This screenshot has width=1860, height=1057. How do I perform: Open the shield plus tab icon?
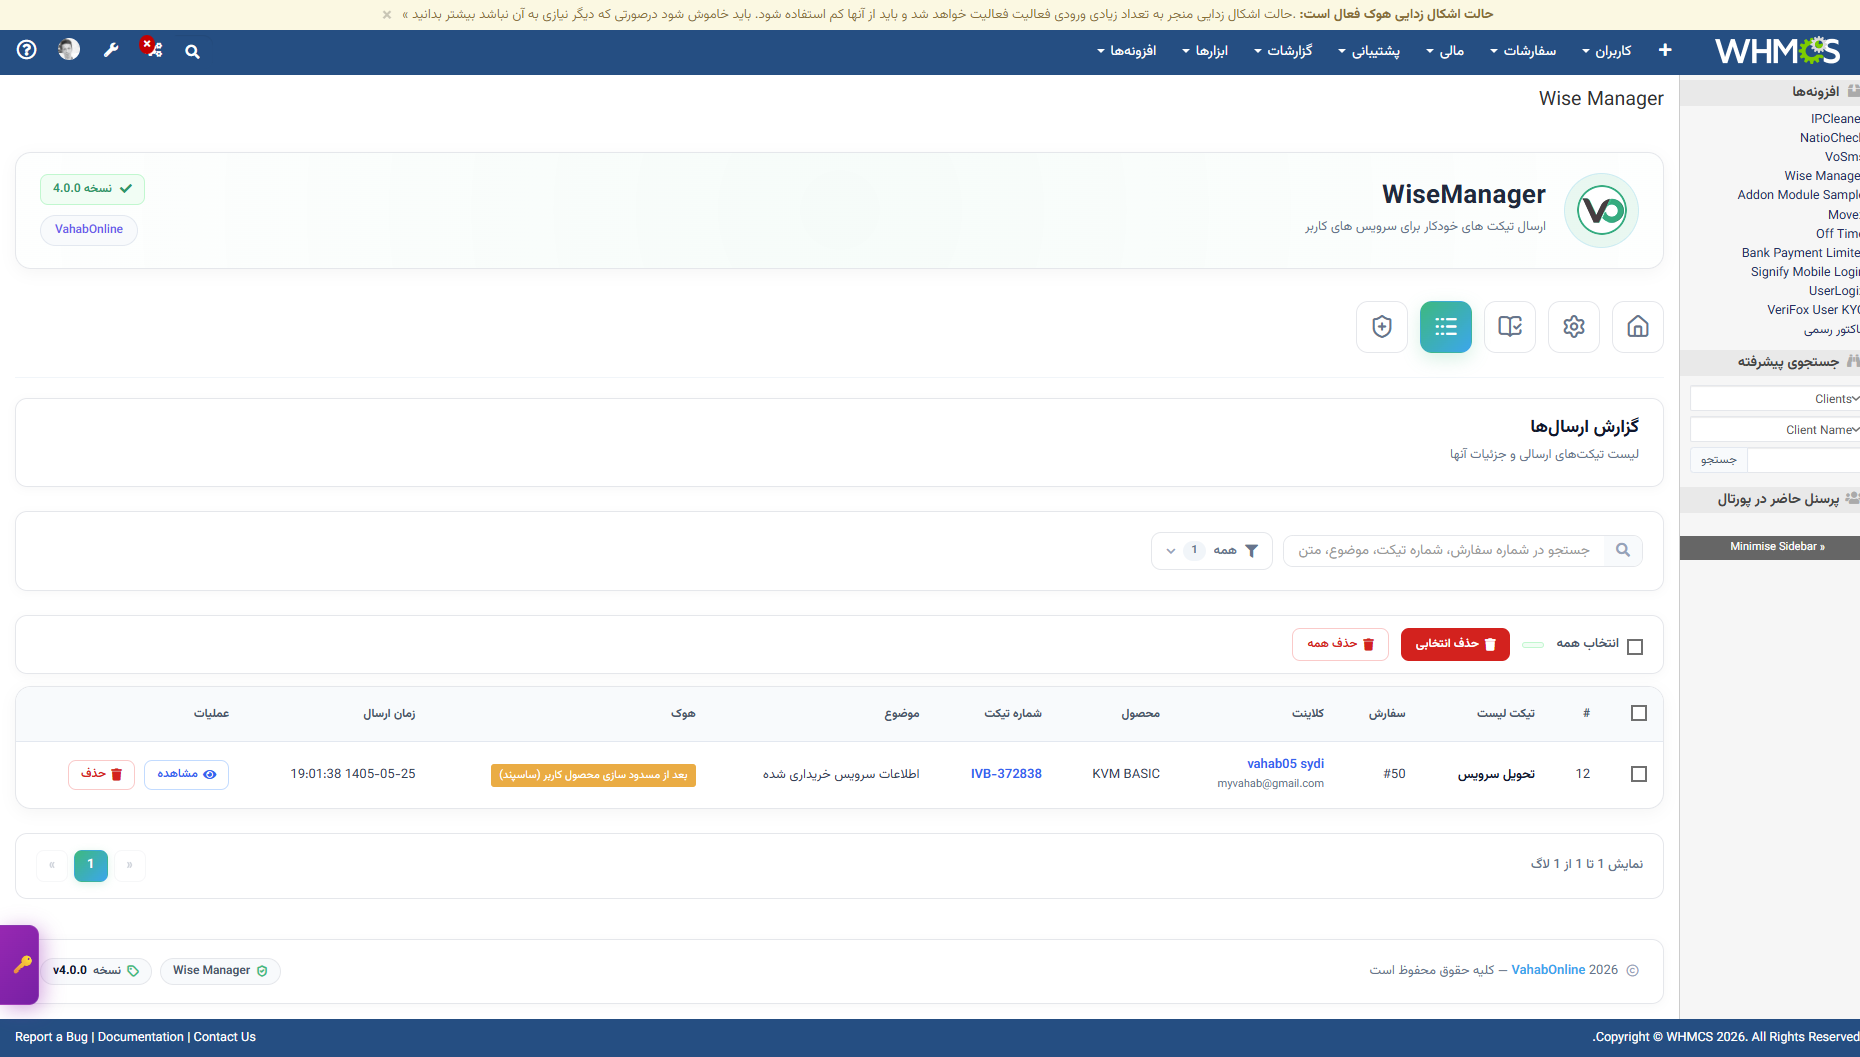[1382, 327]
